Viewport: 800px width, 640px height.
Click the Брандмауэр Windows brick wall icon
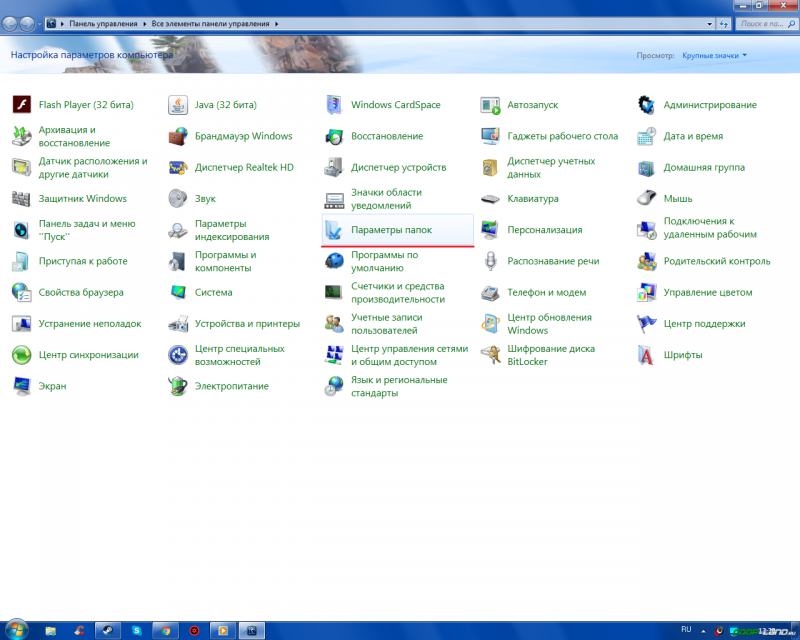pos(178,136)
